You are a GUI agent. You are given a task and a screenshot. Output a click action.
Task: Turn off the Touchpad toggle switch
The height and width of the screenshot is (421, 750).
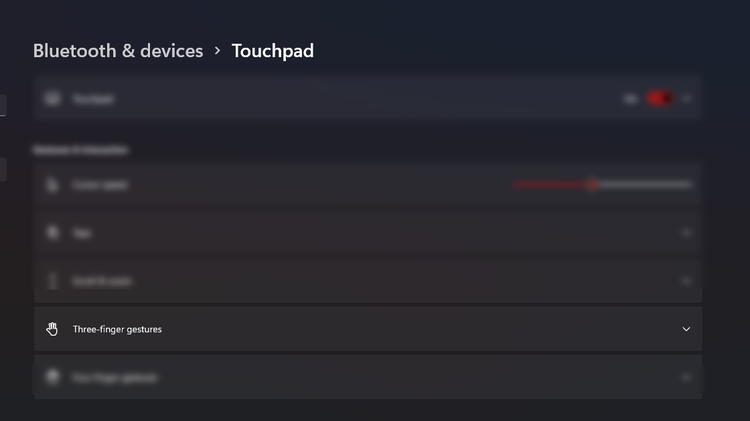pos(659,99)
